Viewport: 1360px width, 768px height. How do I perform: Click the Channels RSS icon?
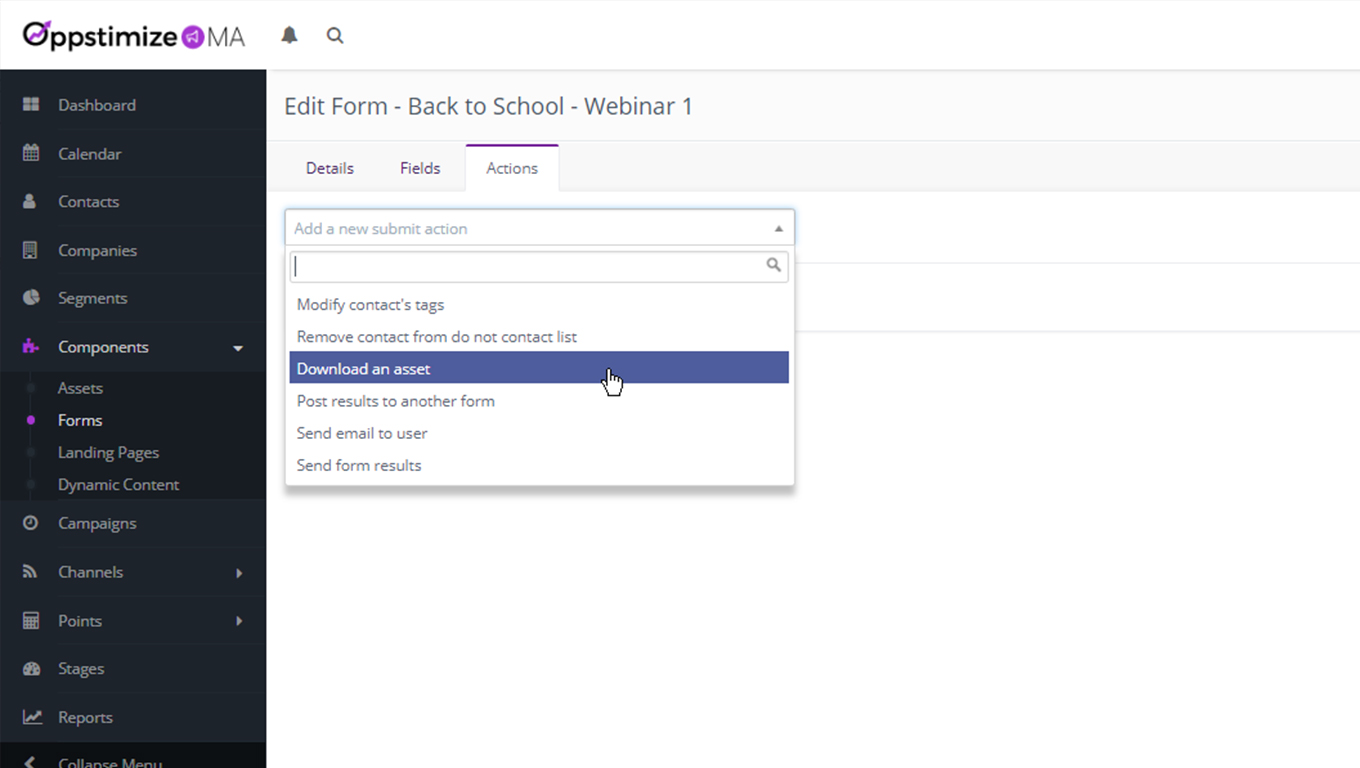pyautogui.click(x=30, y=572)
